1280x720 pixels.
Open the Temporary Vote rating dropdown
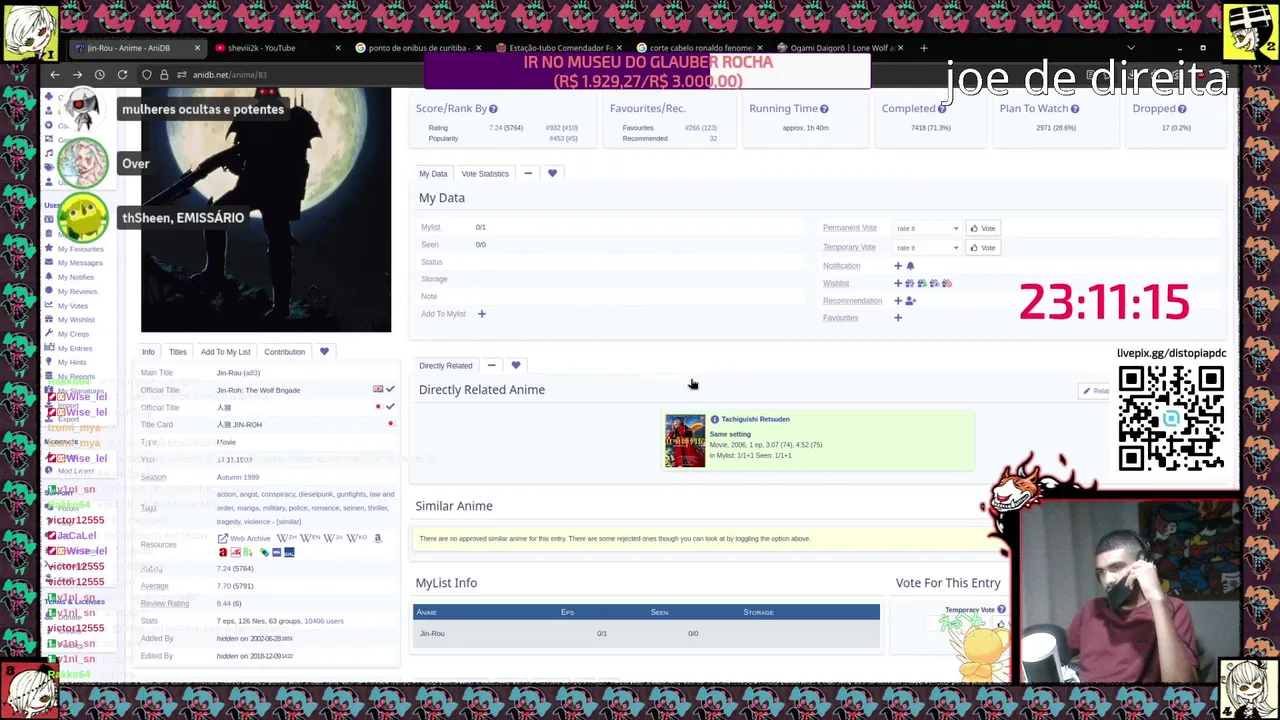point(927,248)
